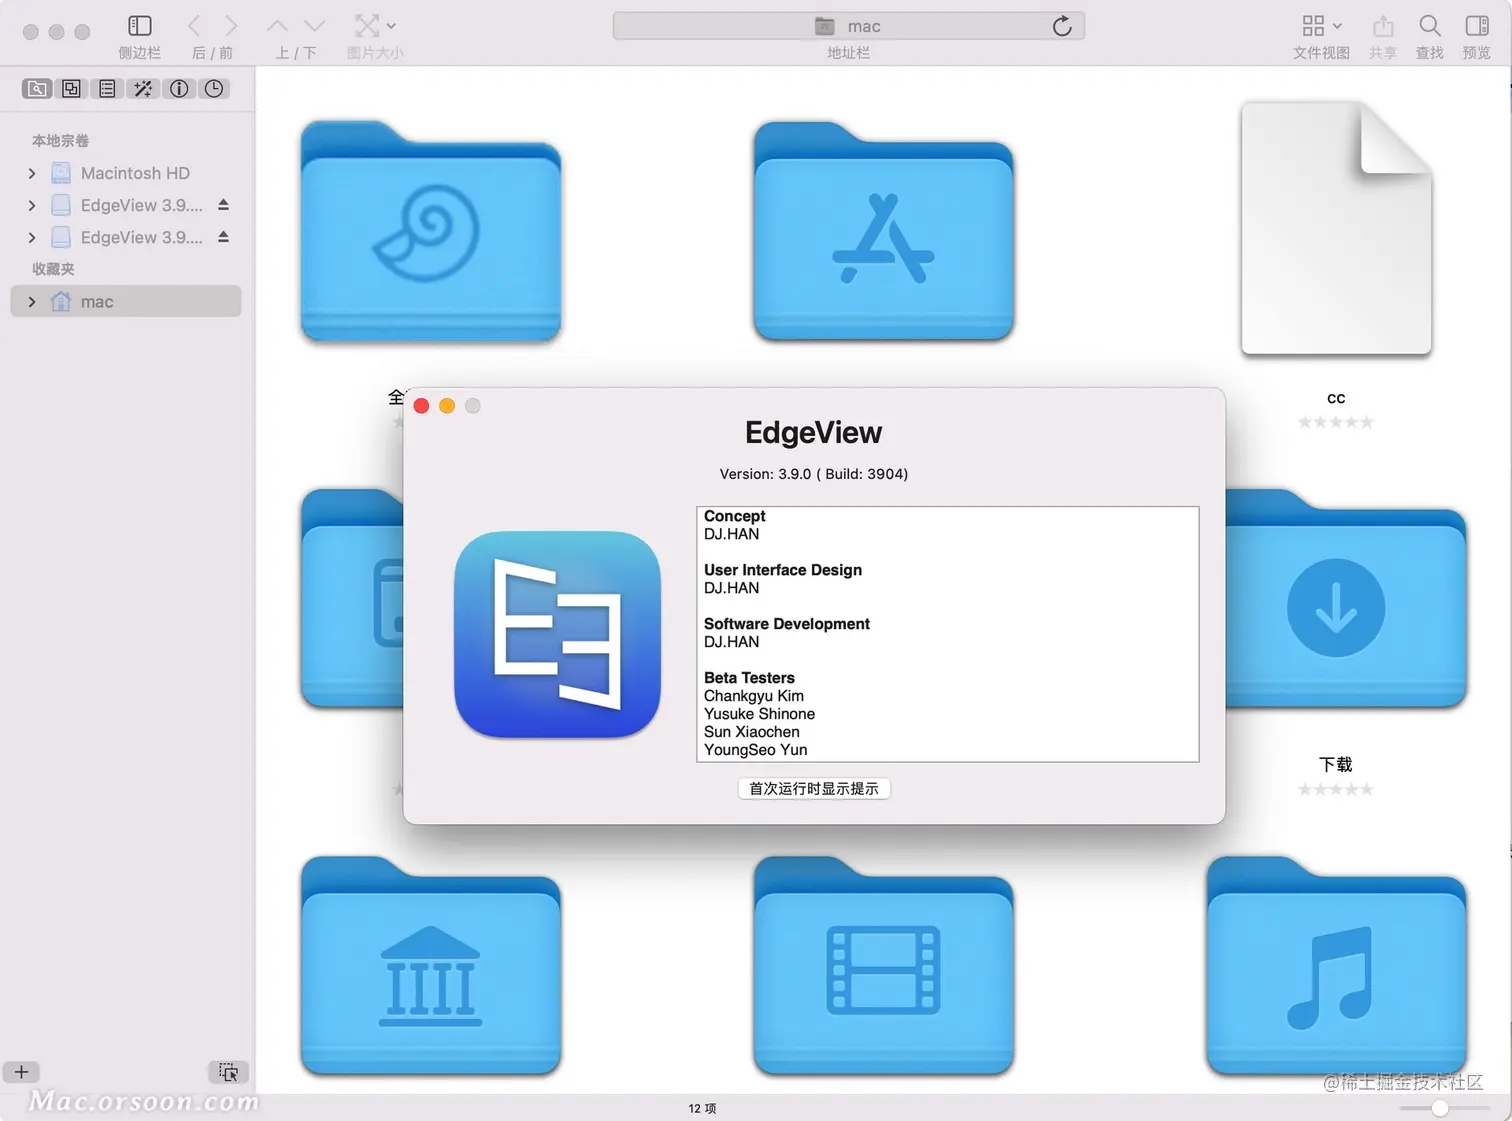The height and width of the screenshot is (1121, 1512).
Task: Click the plus button below the sidebar
Action: tap(21, 1072)
